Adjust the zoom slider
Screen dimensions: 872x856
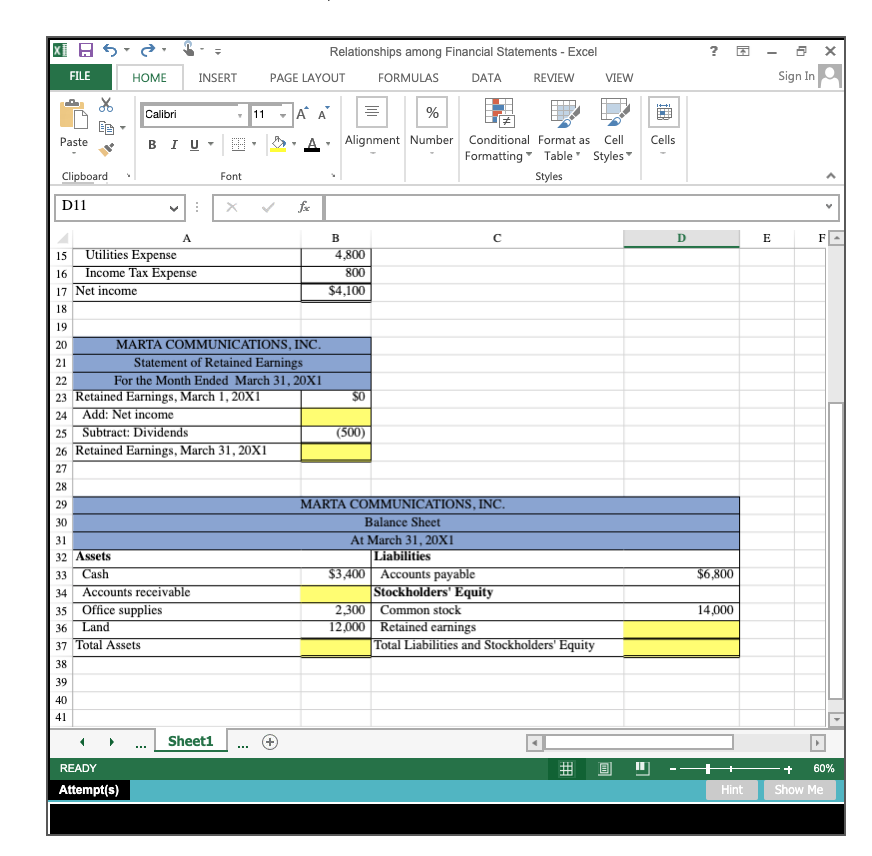710,768
